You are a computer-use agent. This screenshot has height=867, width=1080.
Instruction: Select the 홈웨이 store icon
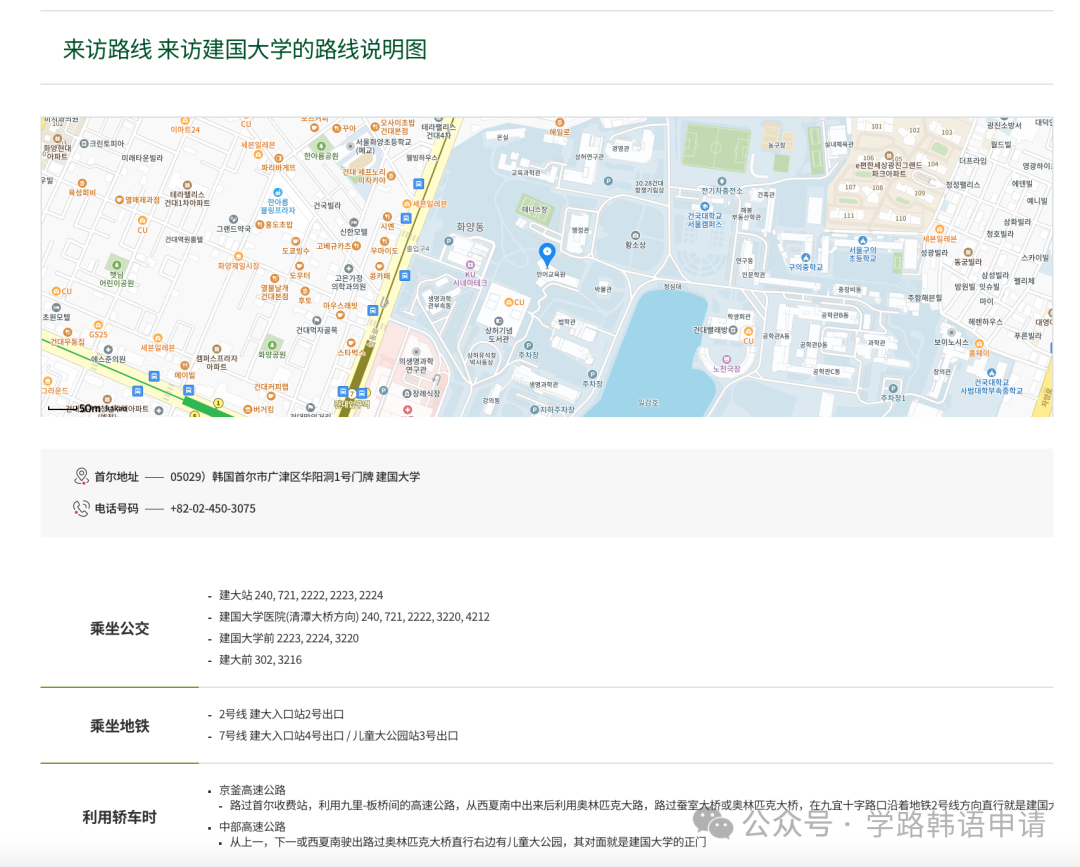(979, 343)
